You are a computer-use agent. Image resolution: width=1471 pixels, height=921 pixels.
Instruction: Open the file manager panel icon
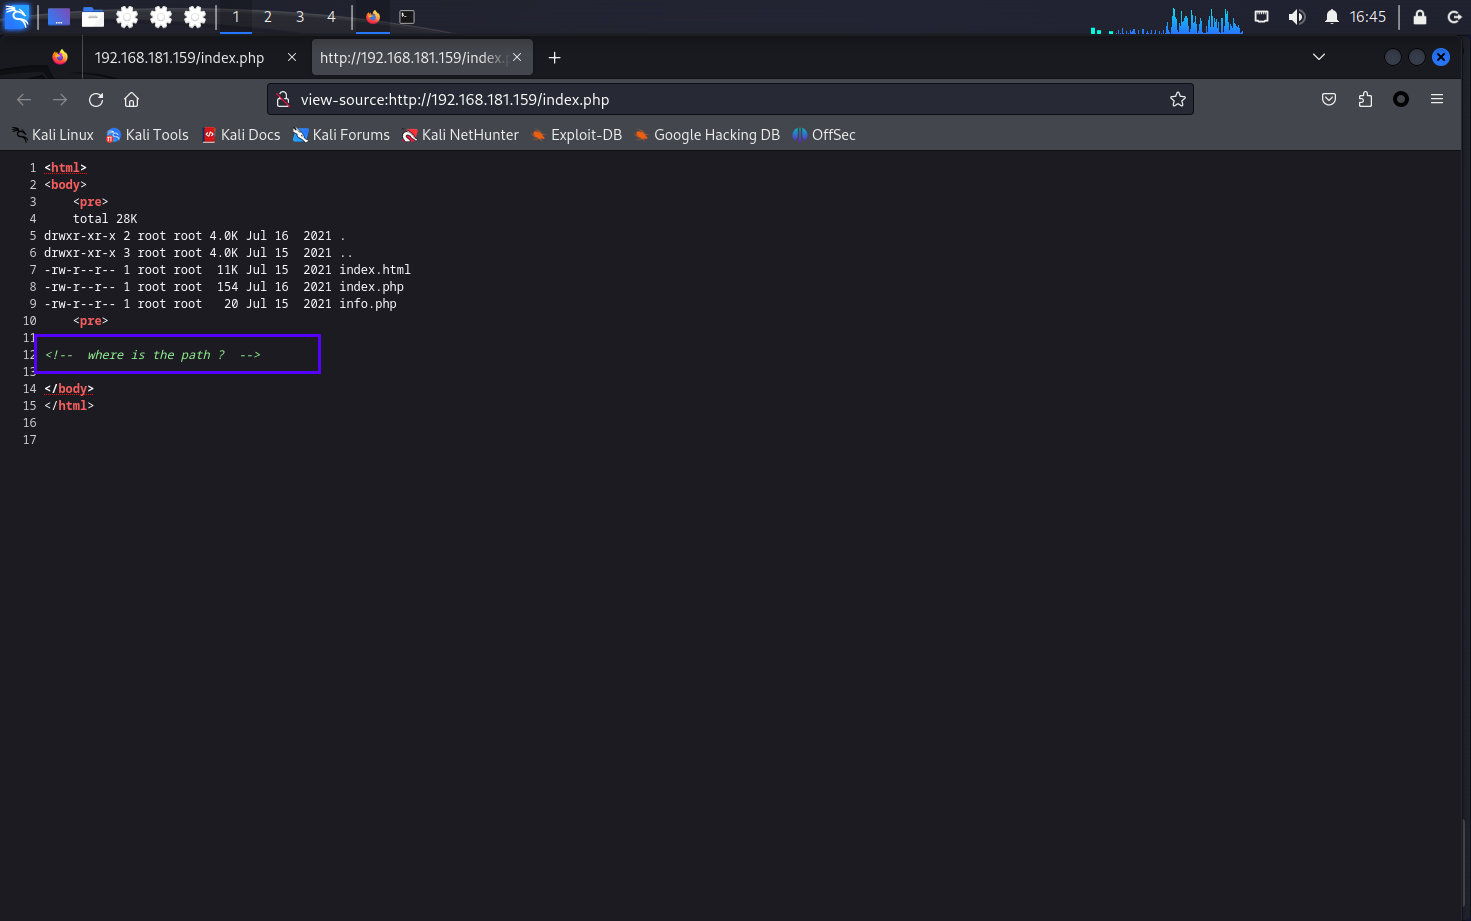93,17
